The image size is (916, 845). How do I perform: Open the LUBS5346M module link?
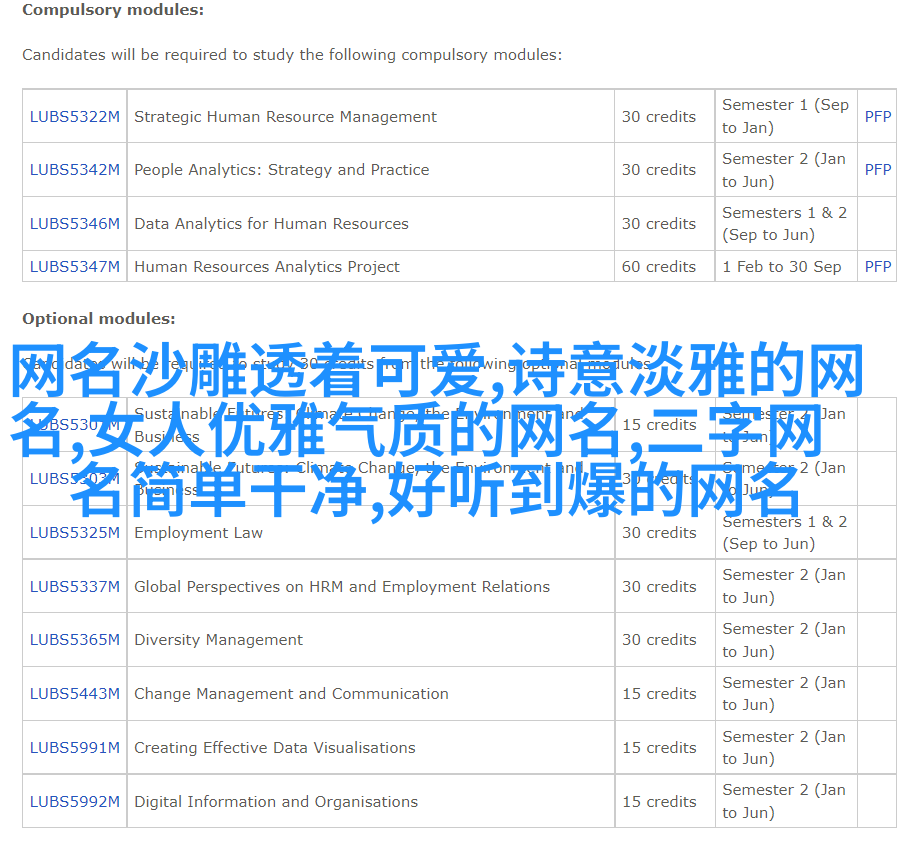point(75,224)
